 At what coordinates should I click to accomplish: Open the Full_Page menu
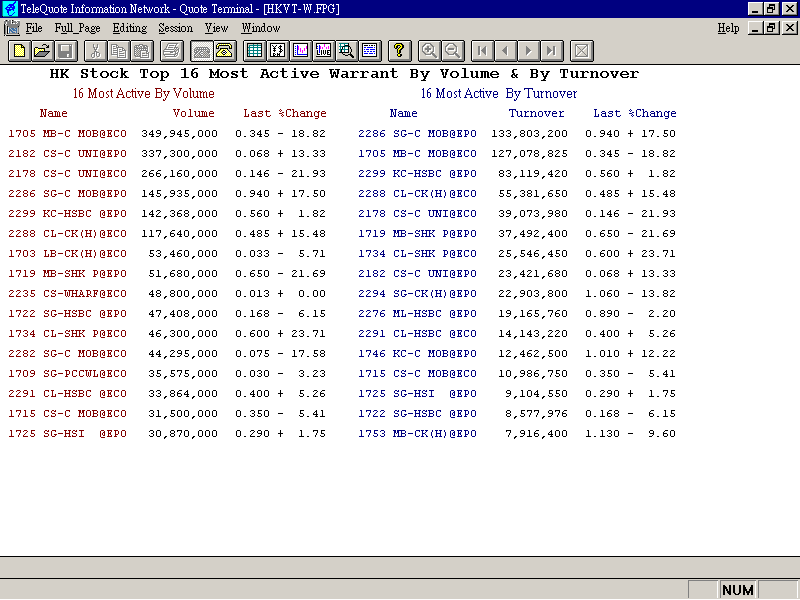[x=77, y=28]
